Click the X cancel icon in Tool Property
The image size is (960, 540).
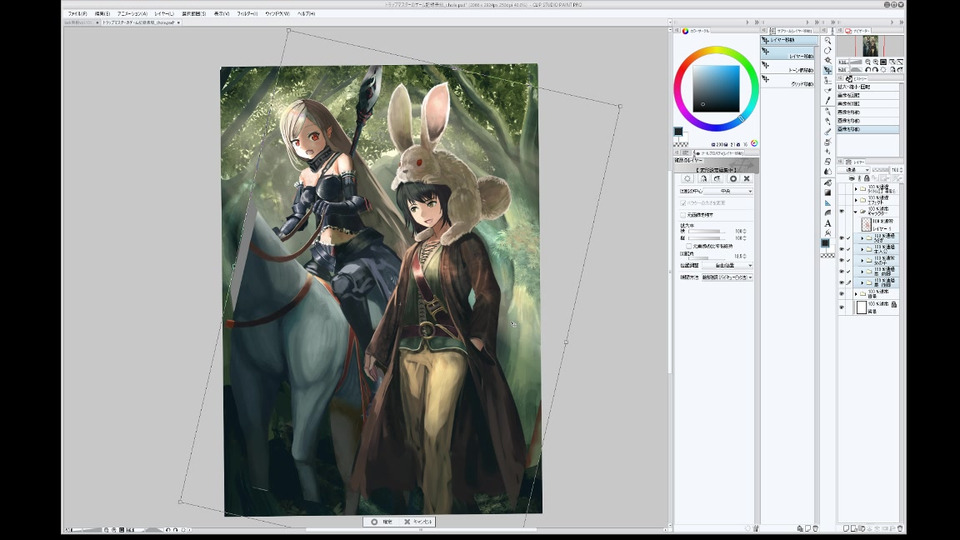(746, 179)
